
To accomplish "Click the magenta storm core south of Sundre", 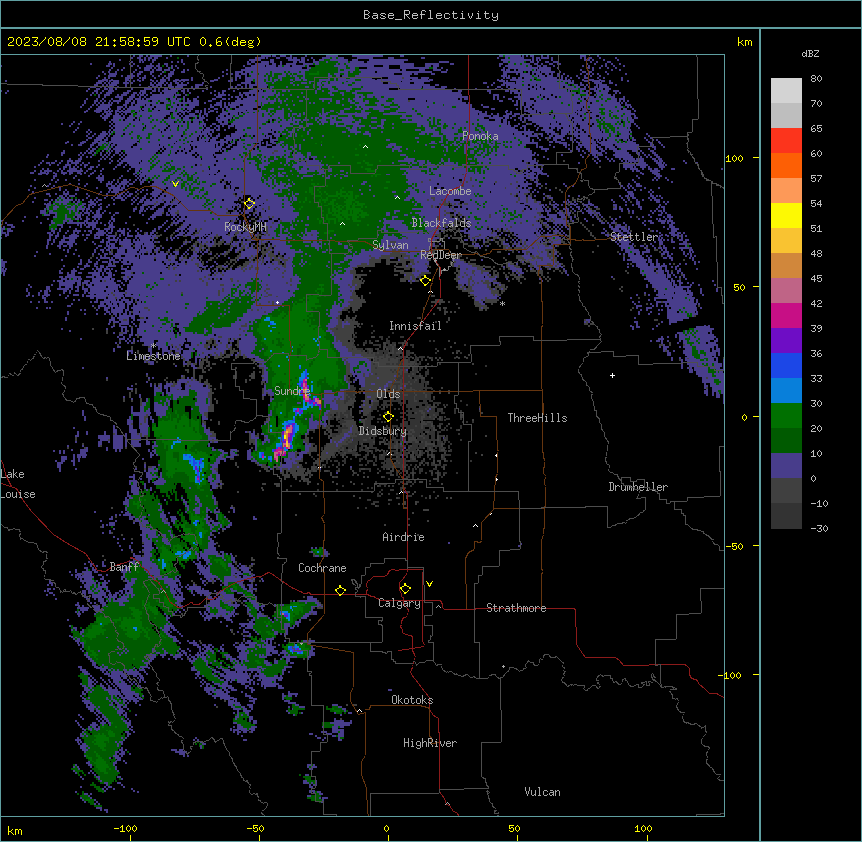I will pos(286,436).
